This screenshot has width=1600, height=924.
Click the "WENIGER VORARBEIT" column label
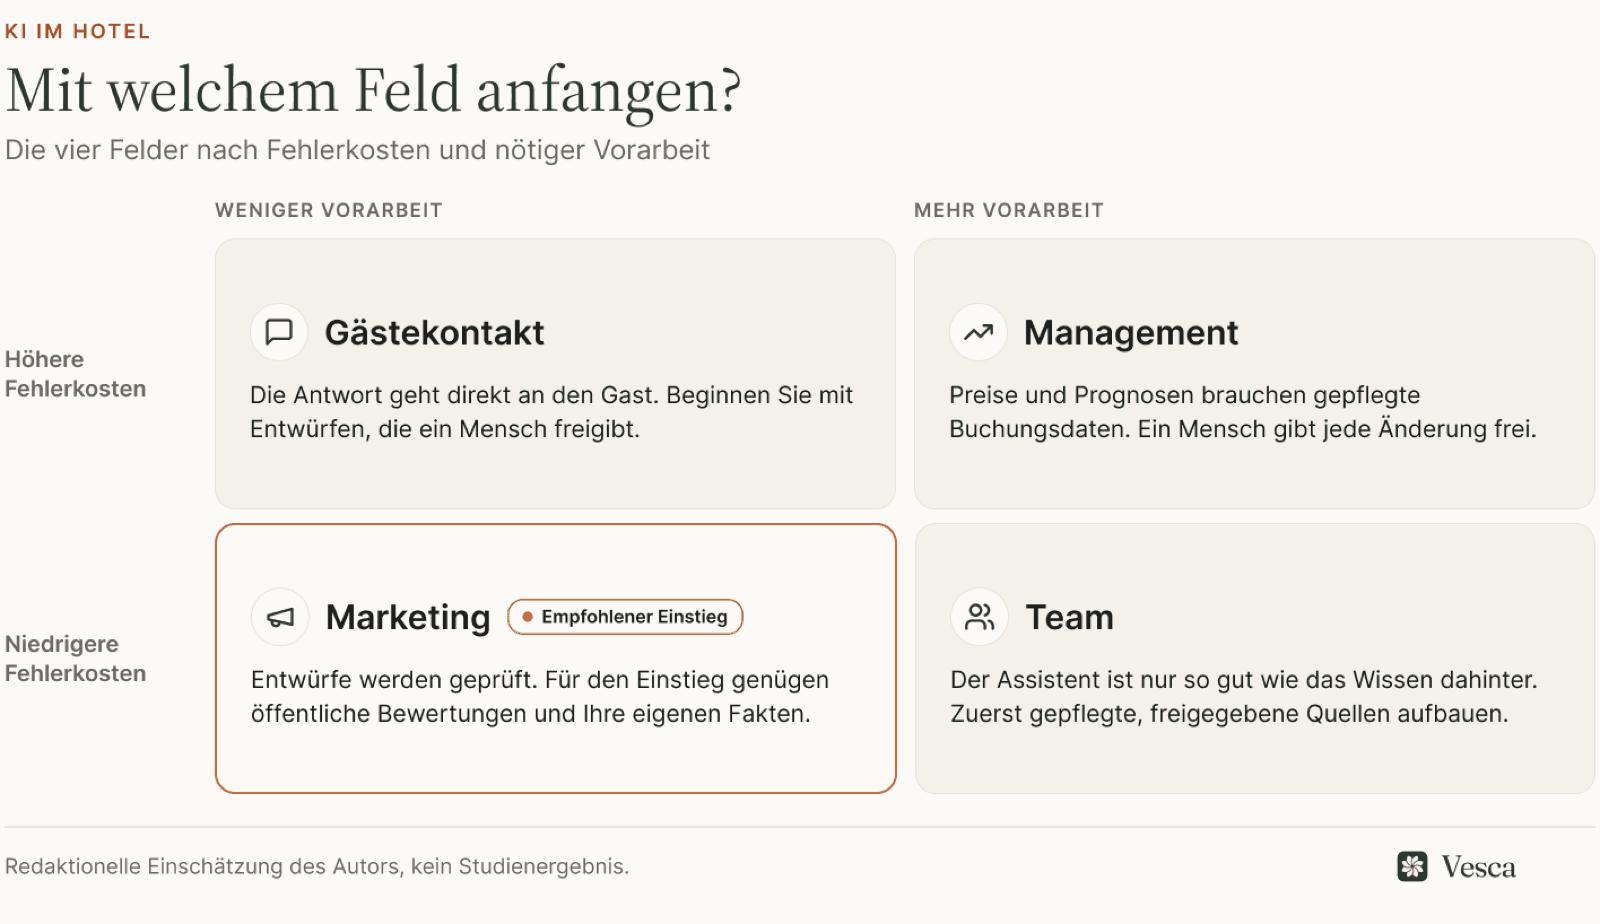[329, 210]
